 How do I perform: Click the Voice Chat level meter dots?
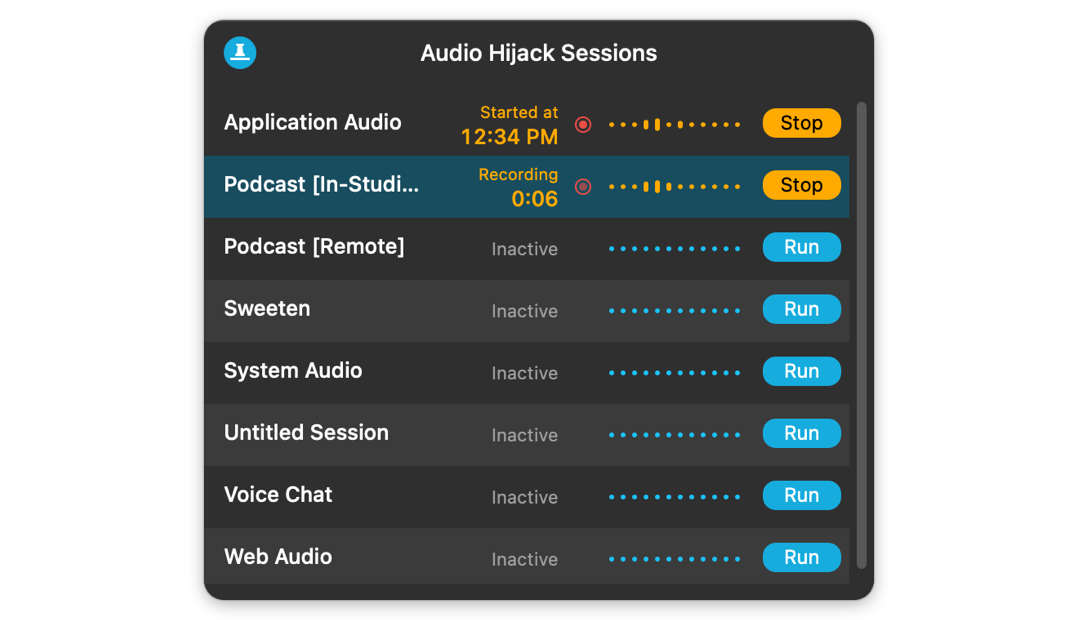point(674,497)
